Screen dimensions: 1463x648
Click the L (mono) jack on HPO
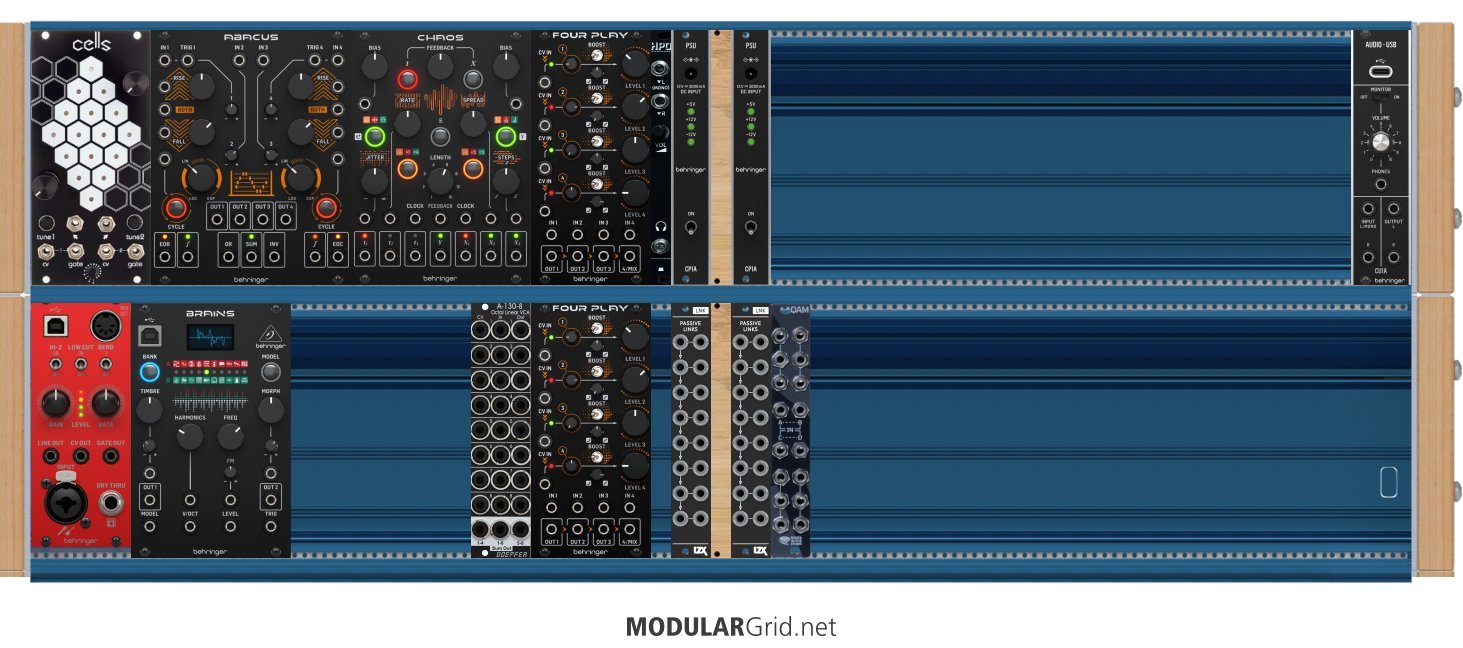point(660,68)
